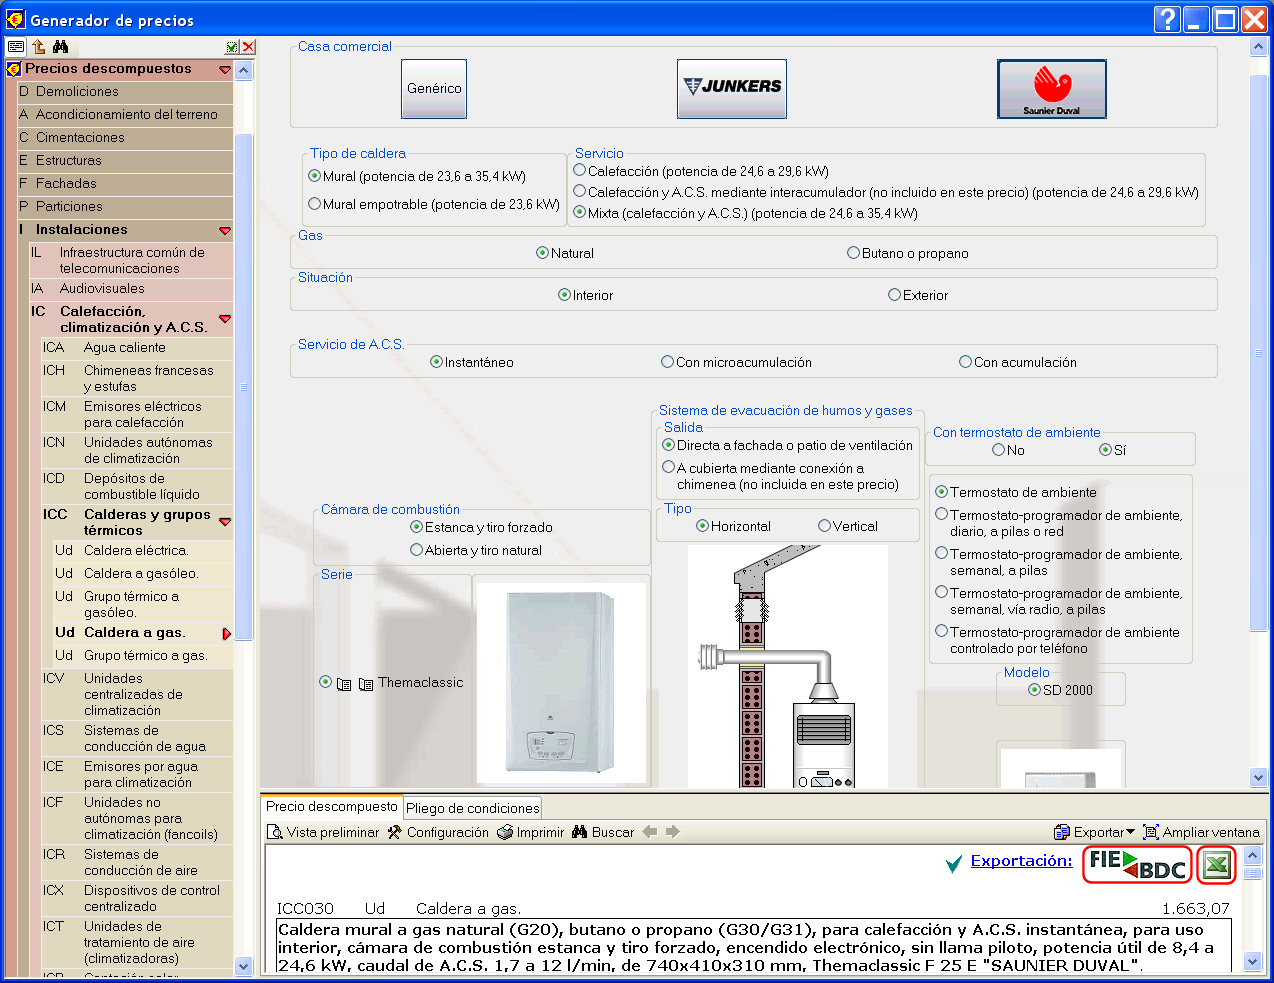Select the Junkers brand logo

coord(732,88)
